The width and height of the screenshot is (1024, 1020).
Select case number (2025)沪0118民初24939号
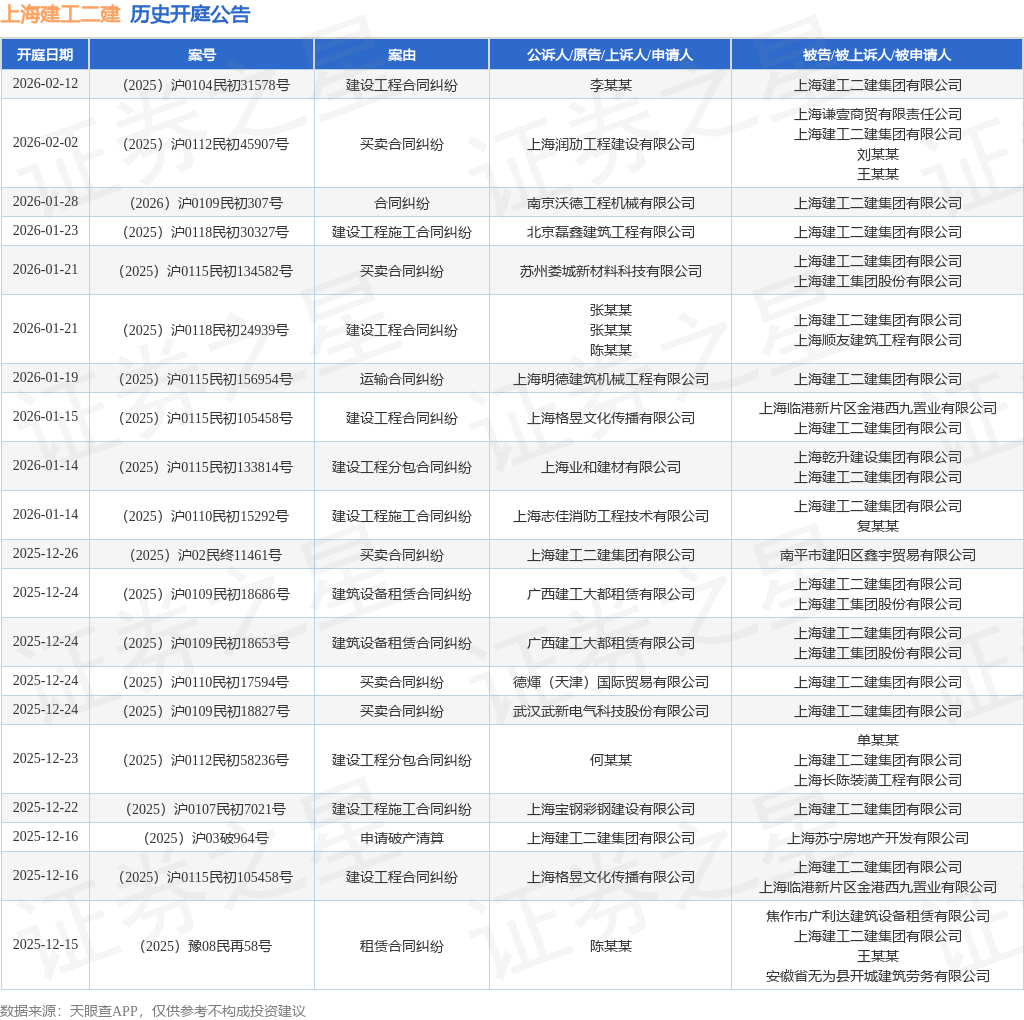(x=206, y=330)
